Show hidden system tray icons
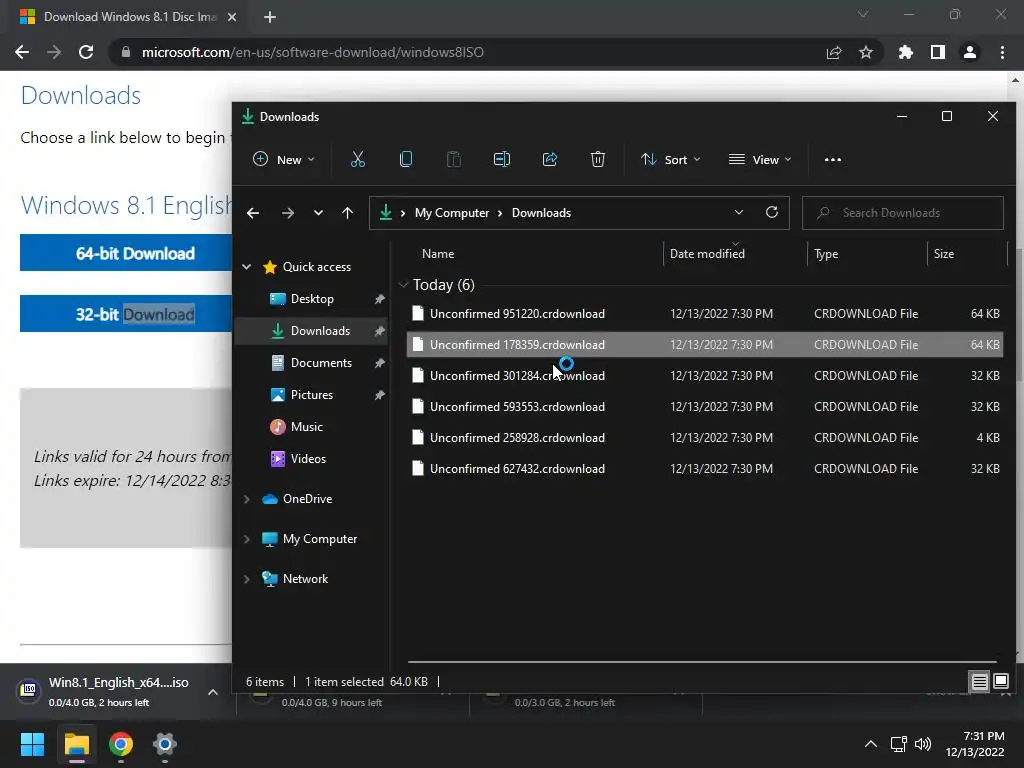Screen dimensions: 1024x768 click(x=871, y=744)
